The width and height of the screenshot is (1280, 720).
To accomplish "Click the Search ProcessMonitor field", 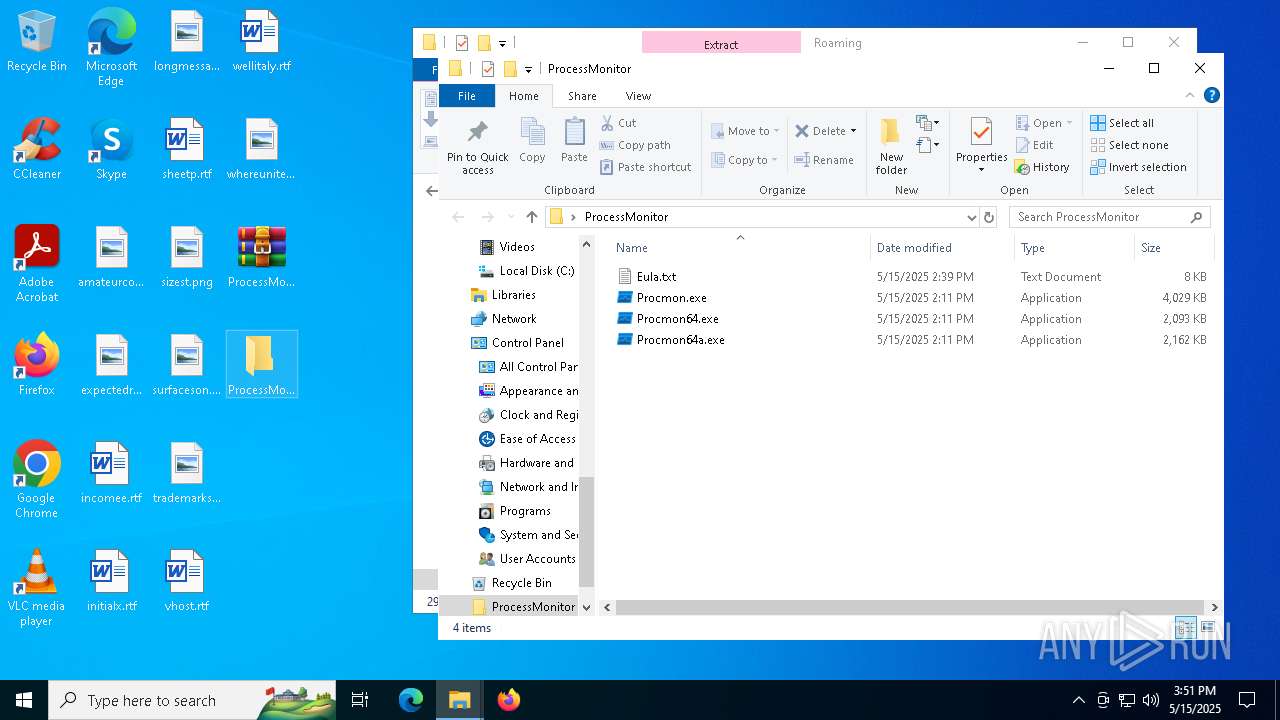I will (1109, 217).
